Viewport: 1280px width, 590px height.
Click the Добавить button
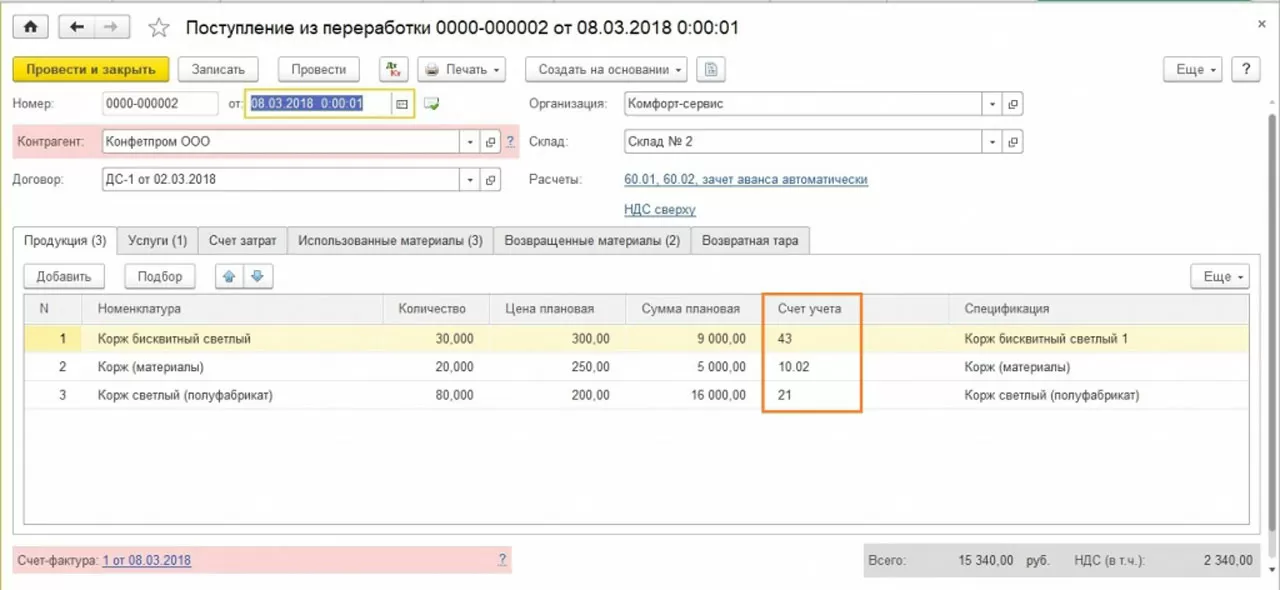coord(64,276)
